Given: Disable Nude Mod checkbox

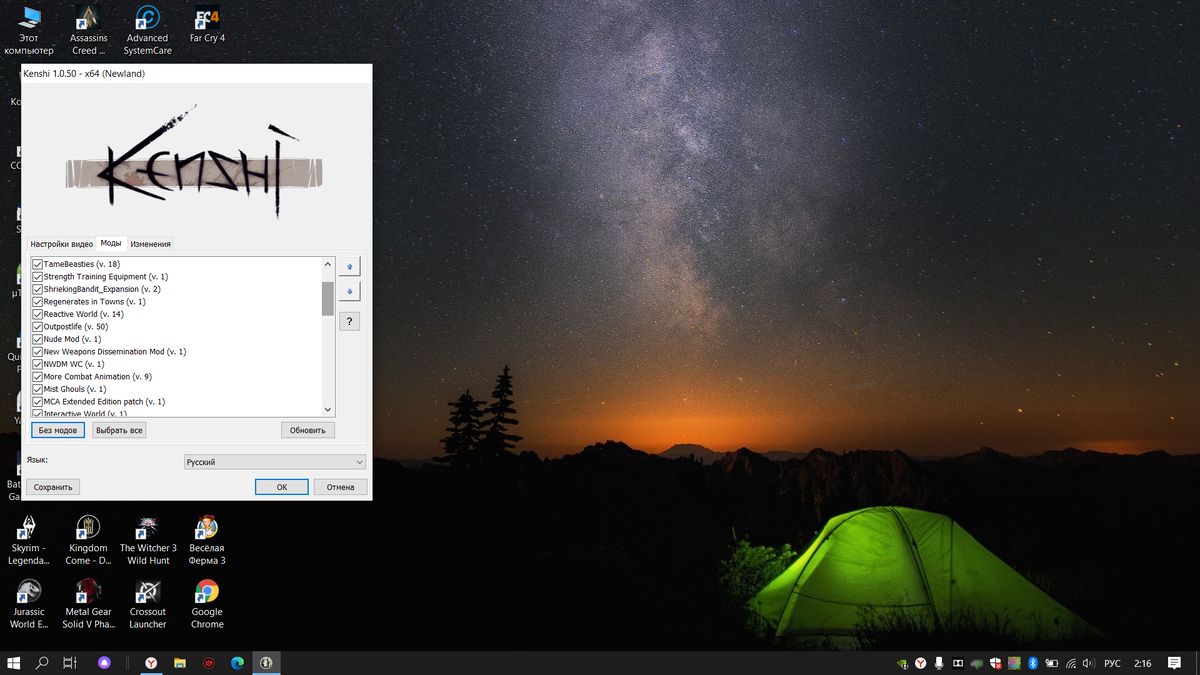Looking at the screenshot, I should (x=38, y=339).
